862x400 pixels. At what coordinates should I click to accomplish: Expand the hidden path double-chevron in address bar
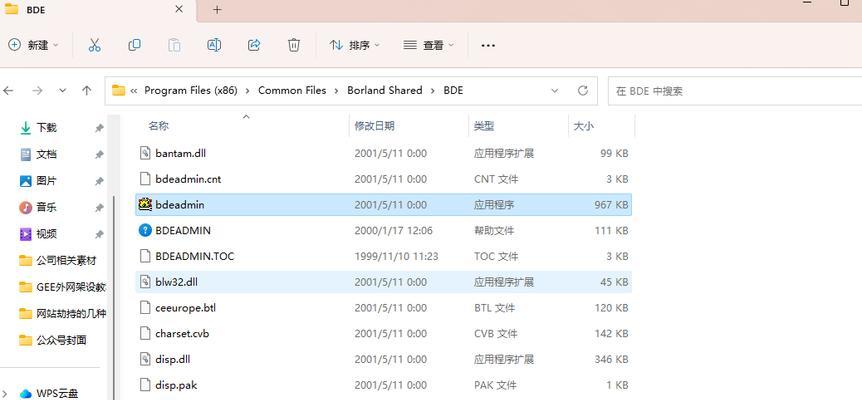point(134,91)
